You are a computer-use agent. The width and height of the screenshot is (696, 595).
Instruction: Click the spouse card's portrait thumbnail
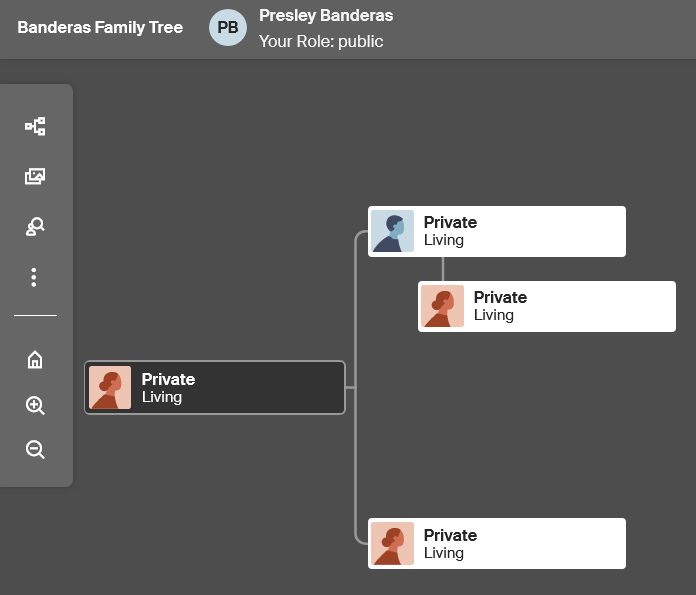point(443,306)
